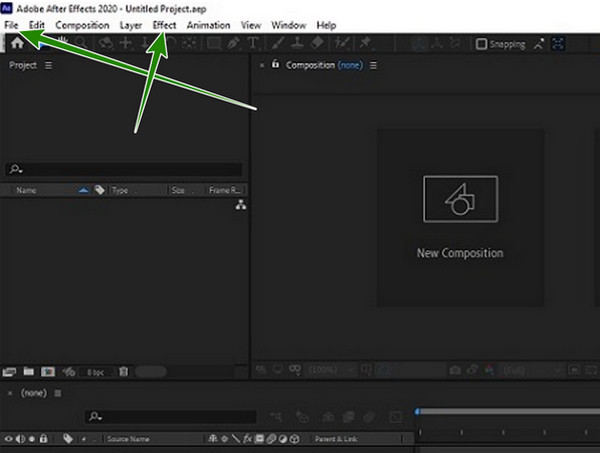Screen dimensions: 600x453
Task: Click the gray timeline work area bar
Action: tap(510, 411)
